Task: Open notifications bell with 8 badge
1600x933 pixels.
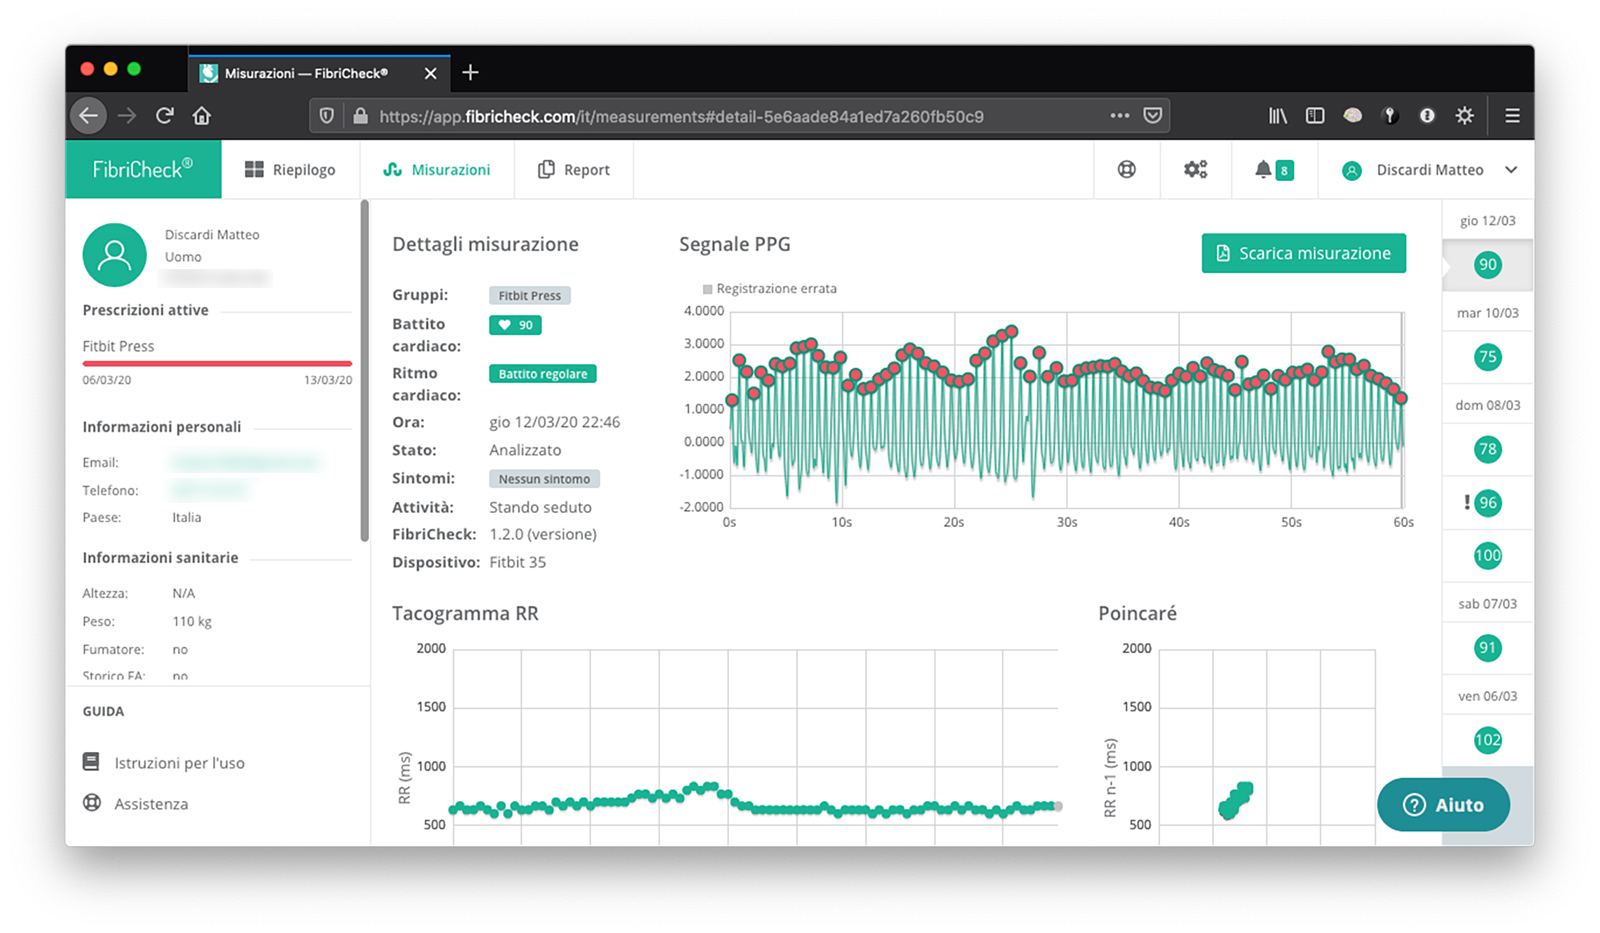Action: 1273,170
